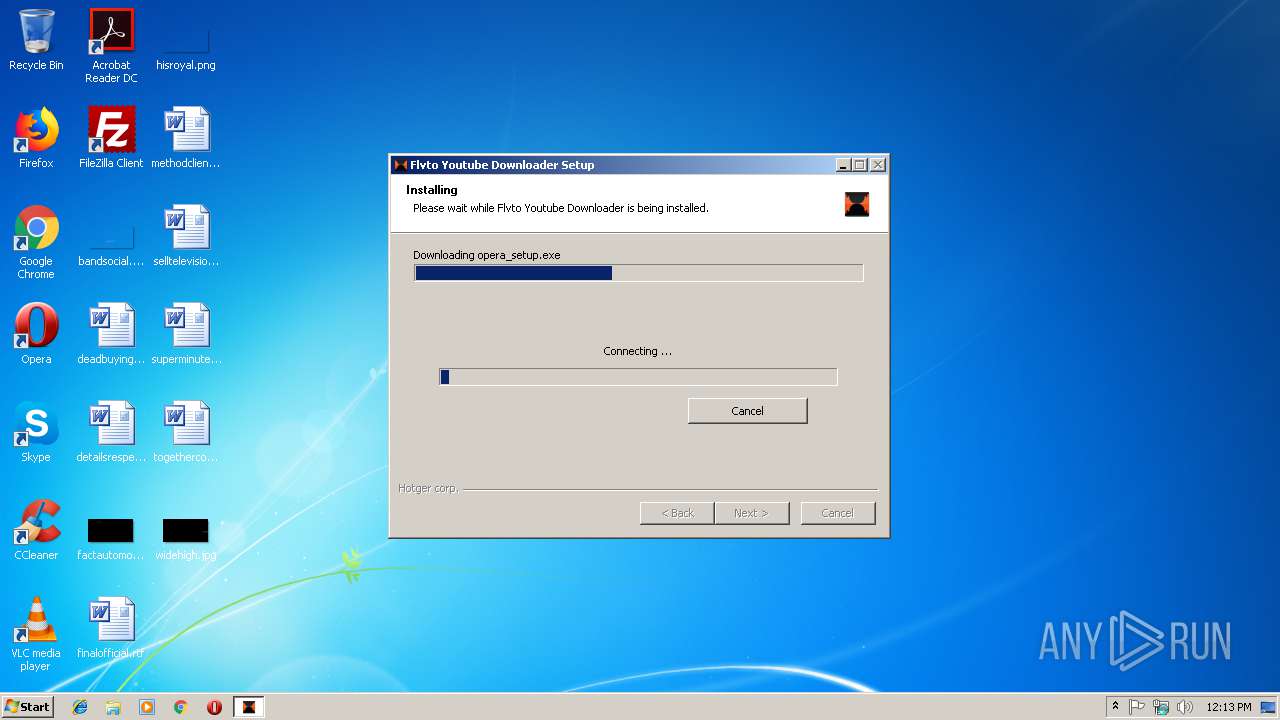
Task: Click the Flvto Youtube Downloader Setup title
Action: tap(502, 165)
